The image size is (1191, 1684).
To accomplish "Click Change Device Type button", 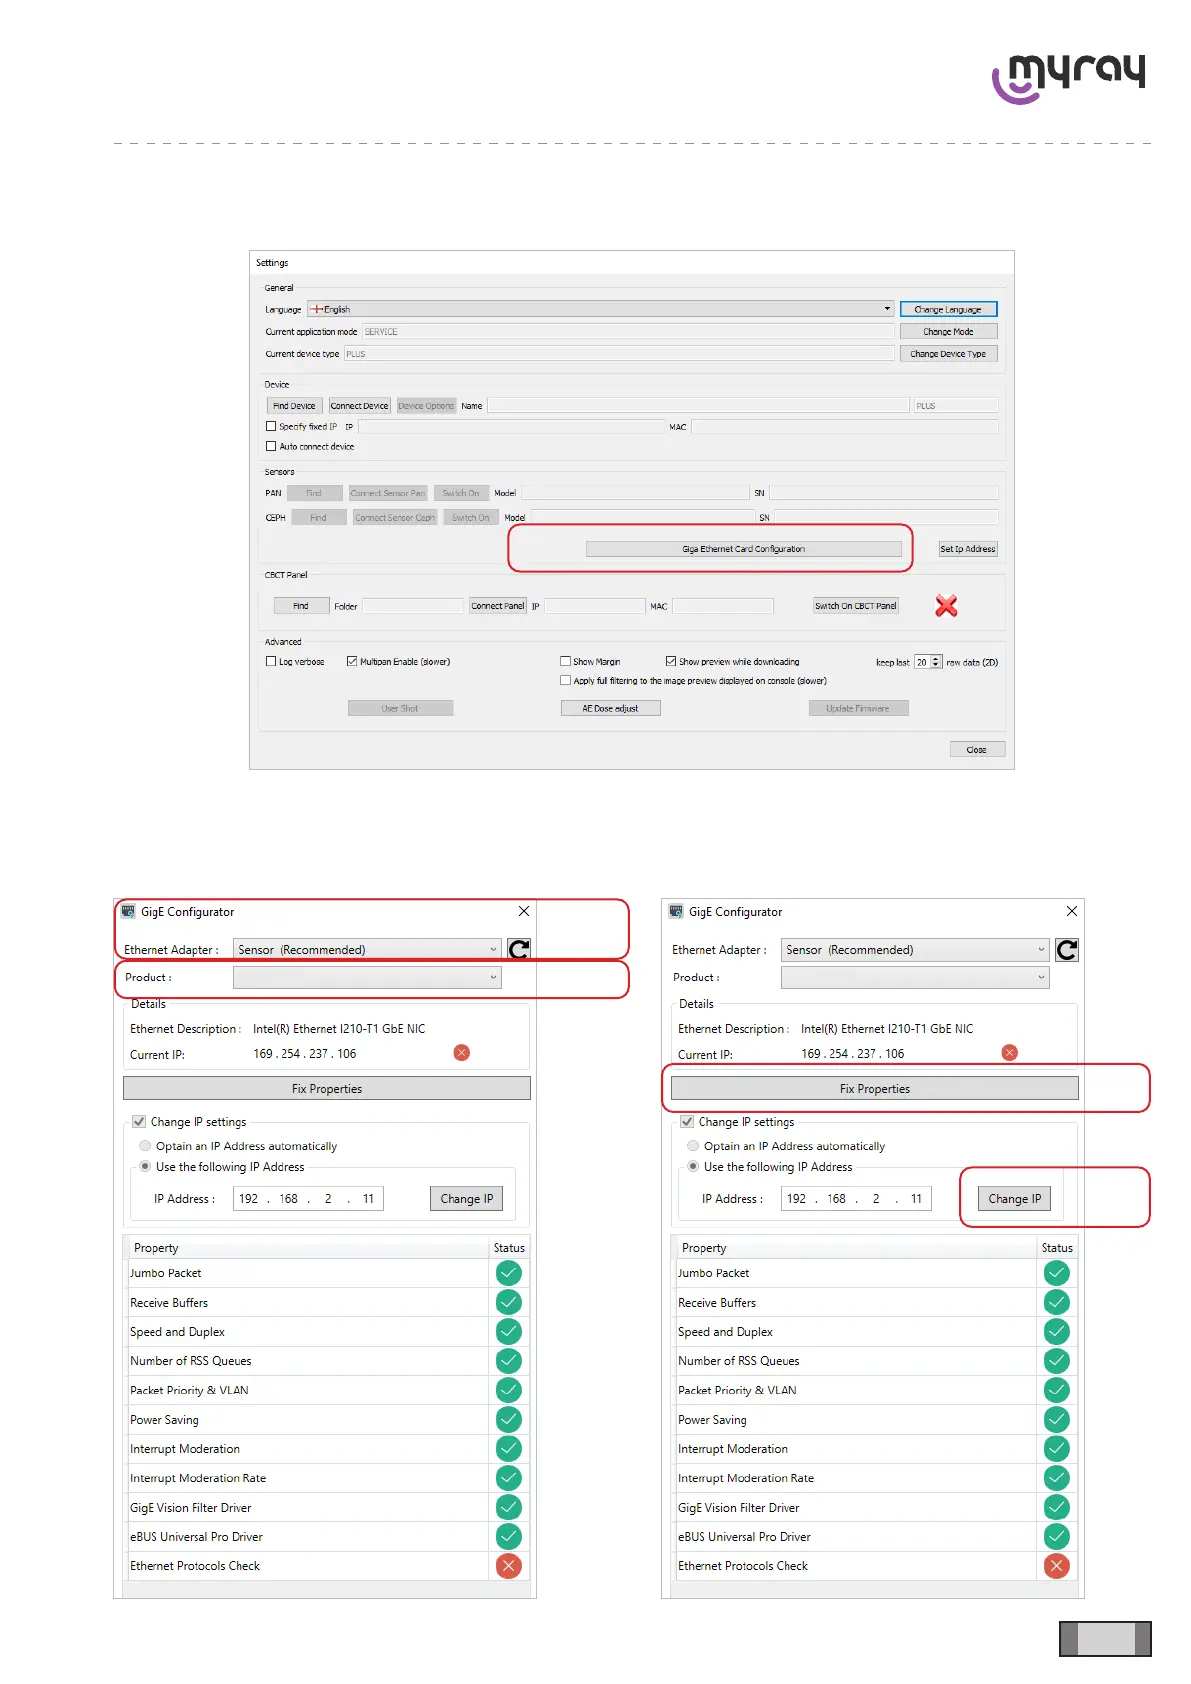I will (x=948, y=353).
